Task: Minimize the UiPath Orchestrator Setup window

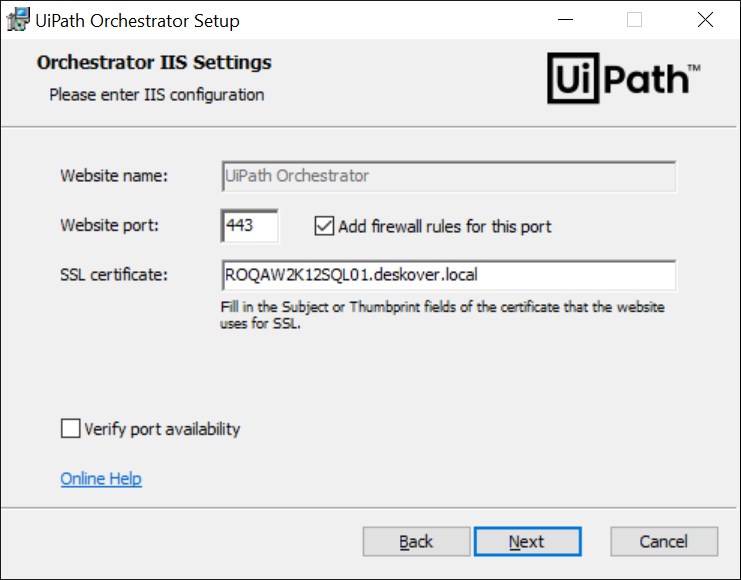Action: coord(565,20)
